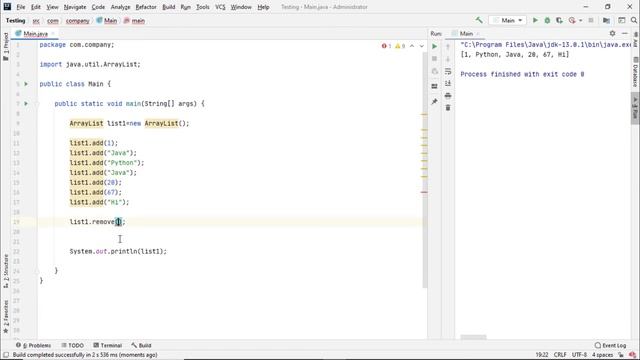The height and width of the screenshot is (360, 640).
Task: Open the Event Log
Action: 610,345
